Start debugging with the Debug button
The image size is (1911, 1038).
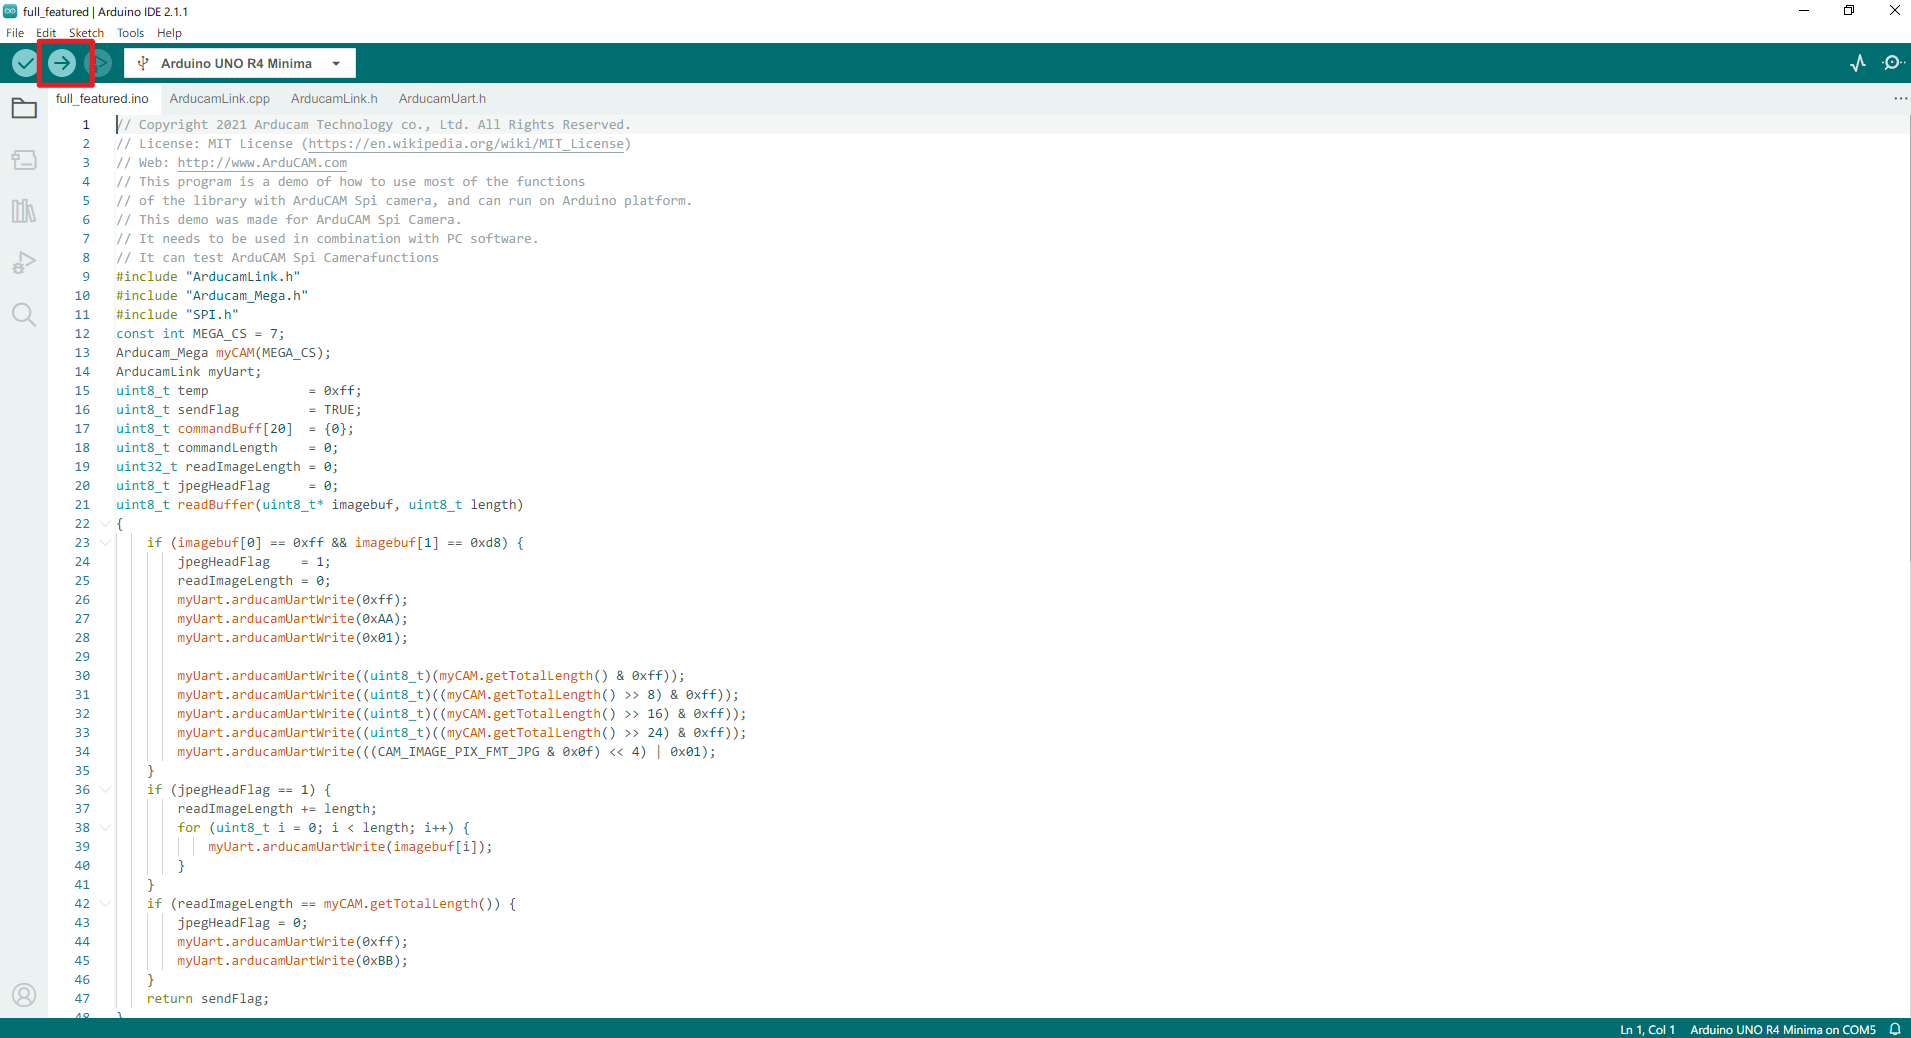101,63
